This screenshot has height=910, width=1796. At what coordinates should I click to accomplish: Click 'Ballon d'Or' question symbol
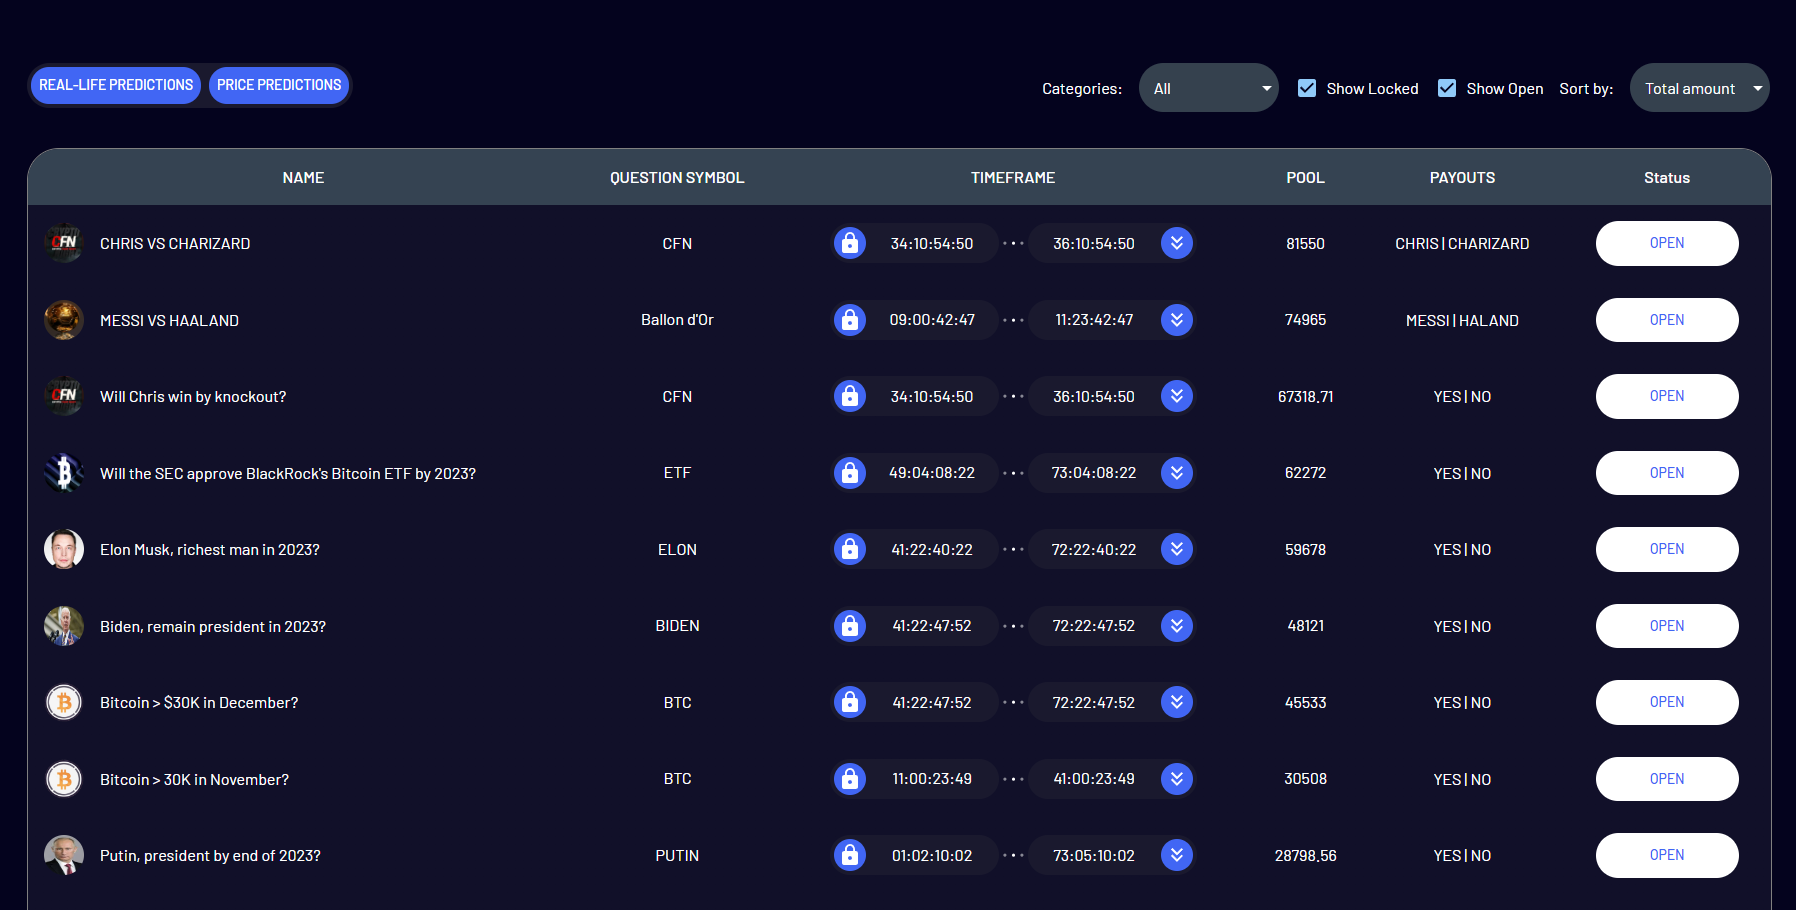[x=677, y=320]
